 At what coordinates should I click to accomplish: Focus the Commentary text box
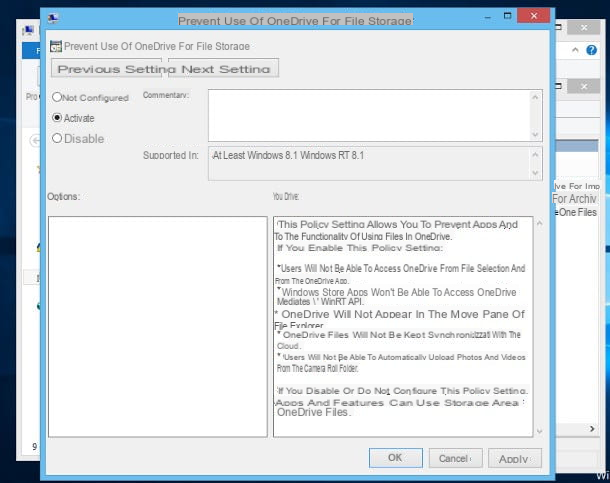click(x=370, y=116)
